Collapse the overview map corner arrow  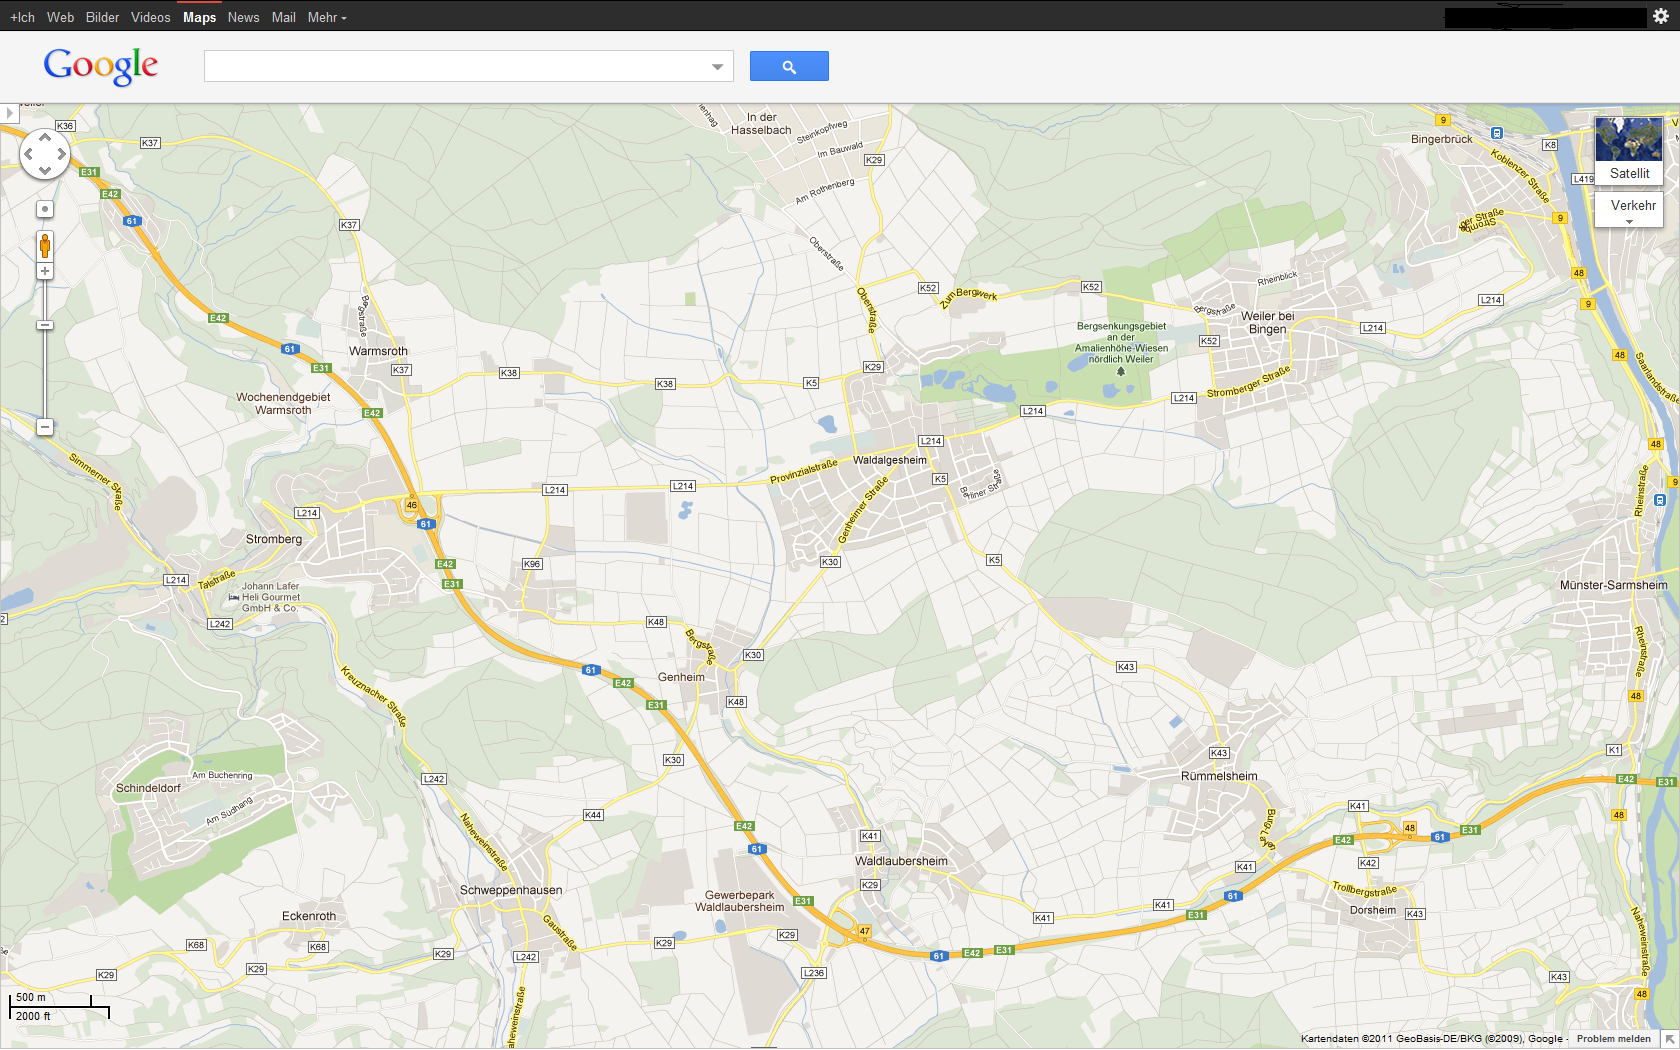click(x=1670, y=1040)
